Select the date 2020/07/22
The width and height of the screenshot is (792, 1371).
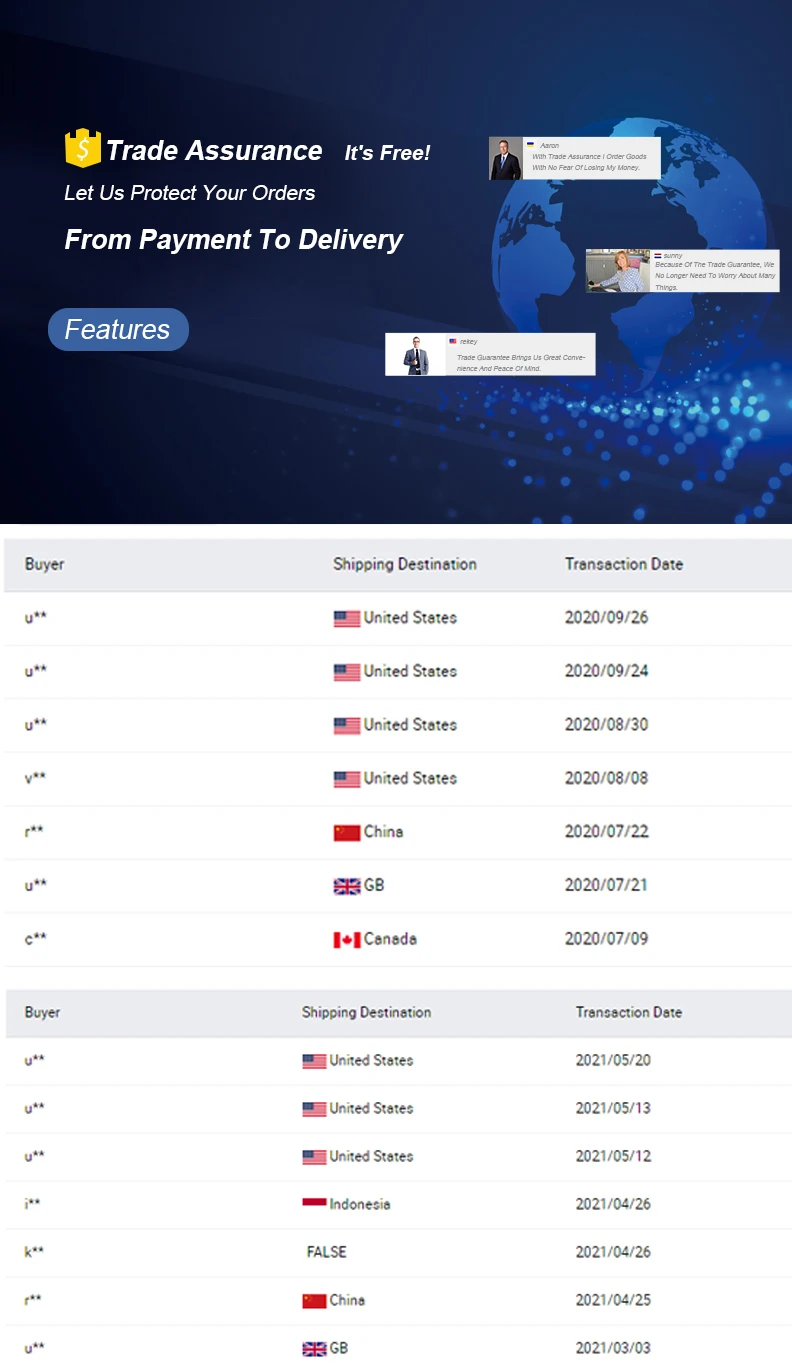[607, 831]
